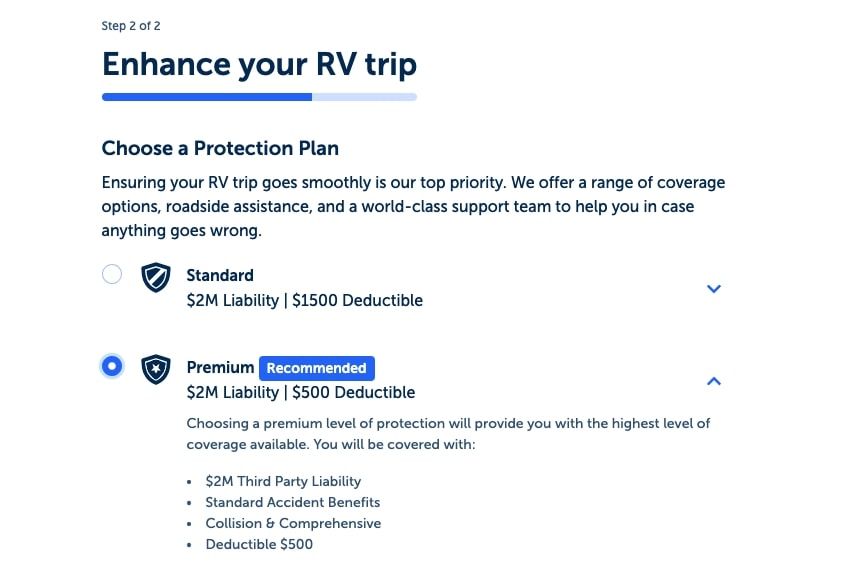Click the "Standard" plan title
Image resolution: width=846 pixels, height=571 pixels.
click(220, 275)
